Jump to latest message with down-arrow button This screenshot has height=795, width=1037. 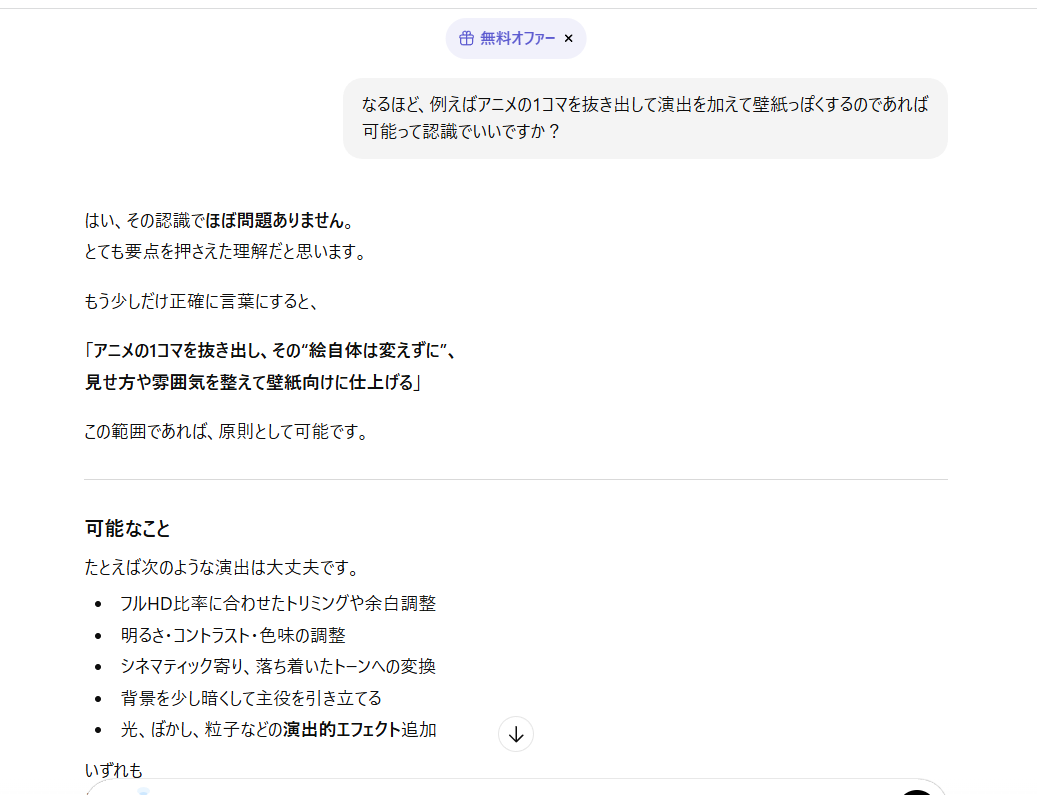tap(516, 734)
